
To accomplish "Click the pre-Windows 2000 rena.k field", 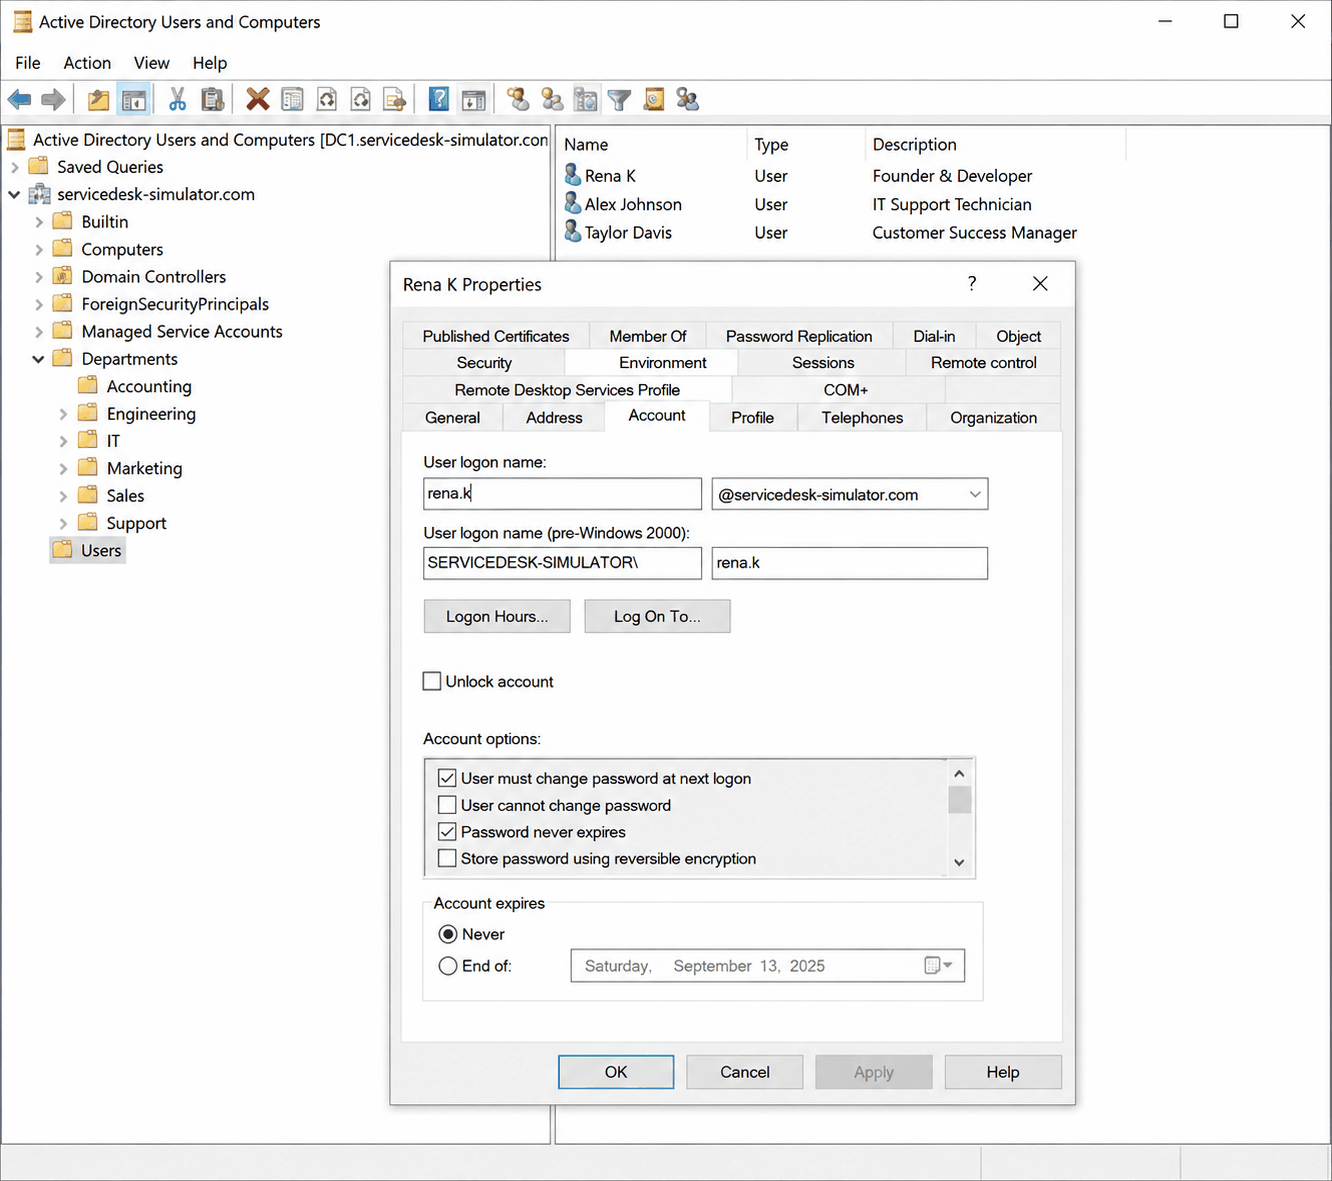I will pyautogui.click(x=850, y=562).
